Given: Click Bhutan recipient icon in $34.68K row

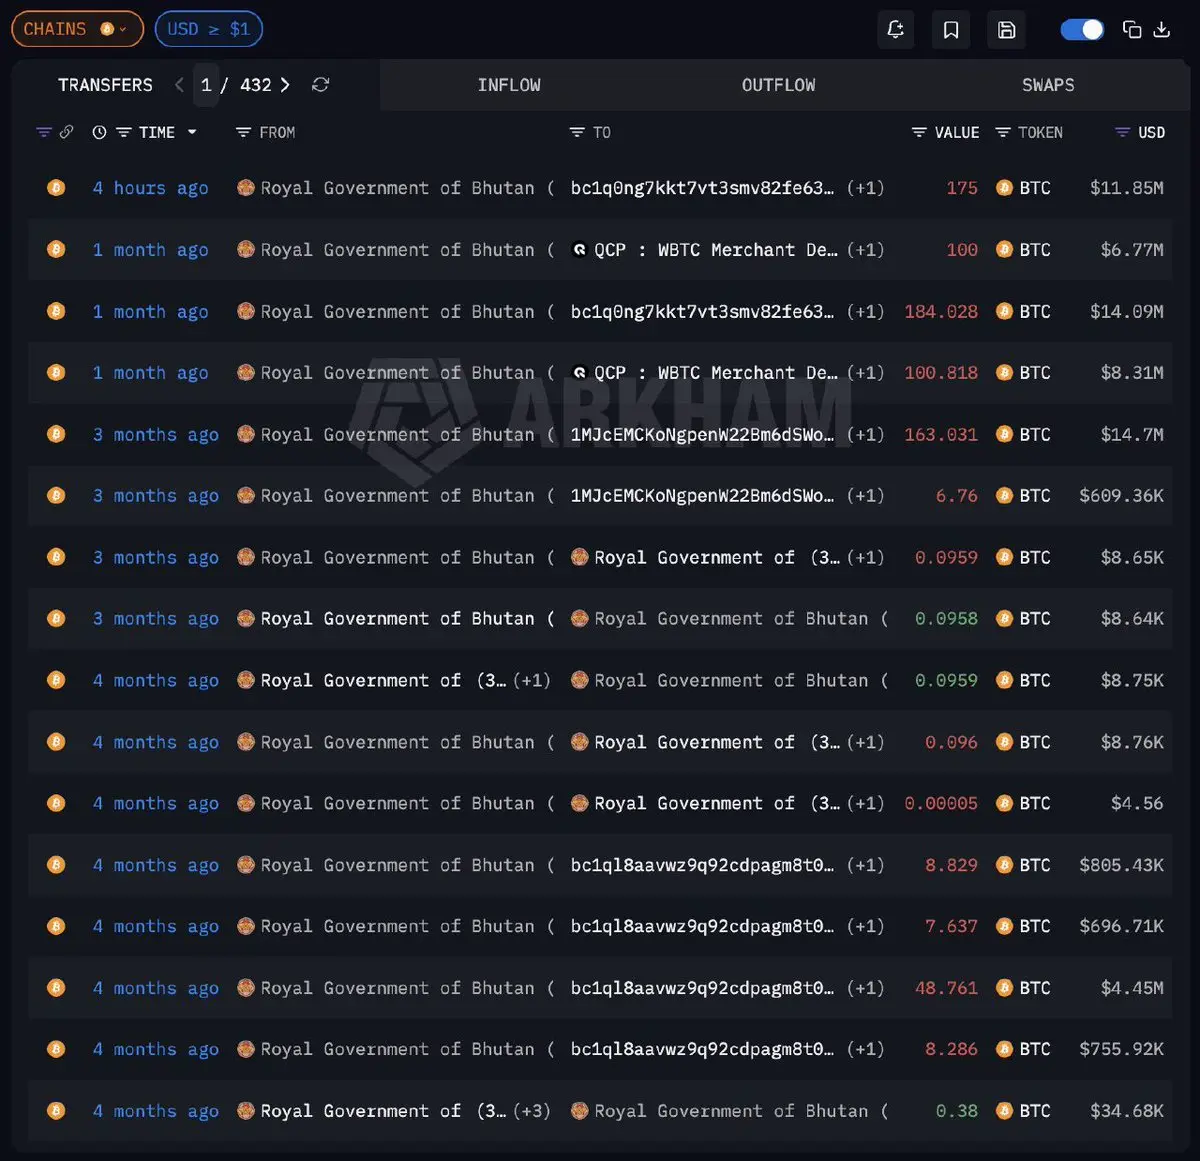Looking at the screenshot, I should (579, 1111).
